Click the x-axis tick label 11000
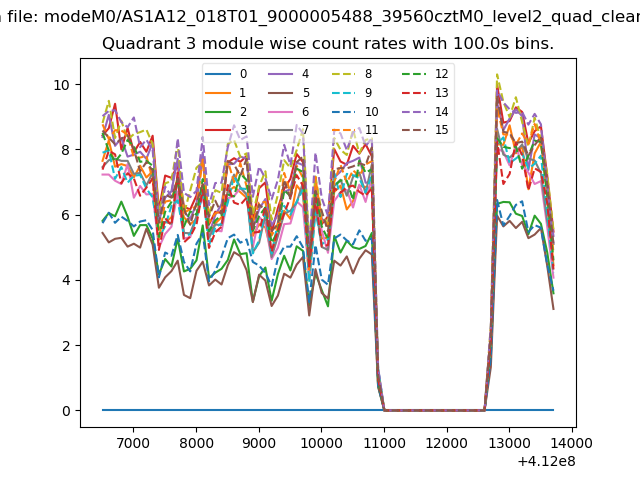The height and width of the screenshot is (480, 640). [385, 442]
